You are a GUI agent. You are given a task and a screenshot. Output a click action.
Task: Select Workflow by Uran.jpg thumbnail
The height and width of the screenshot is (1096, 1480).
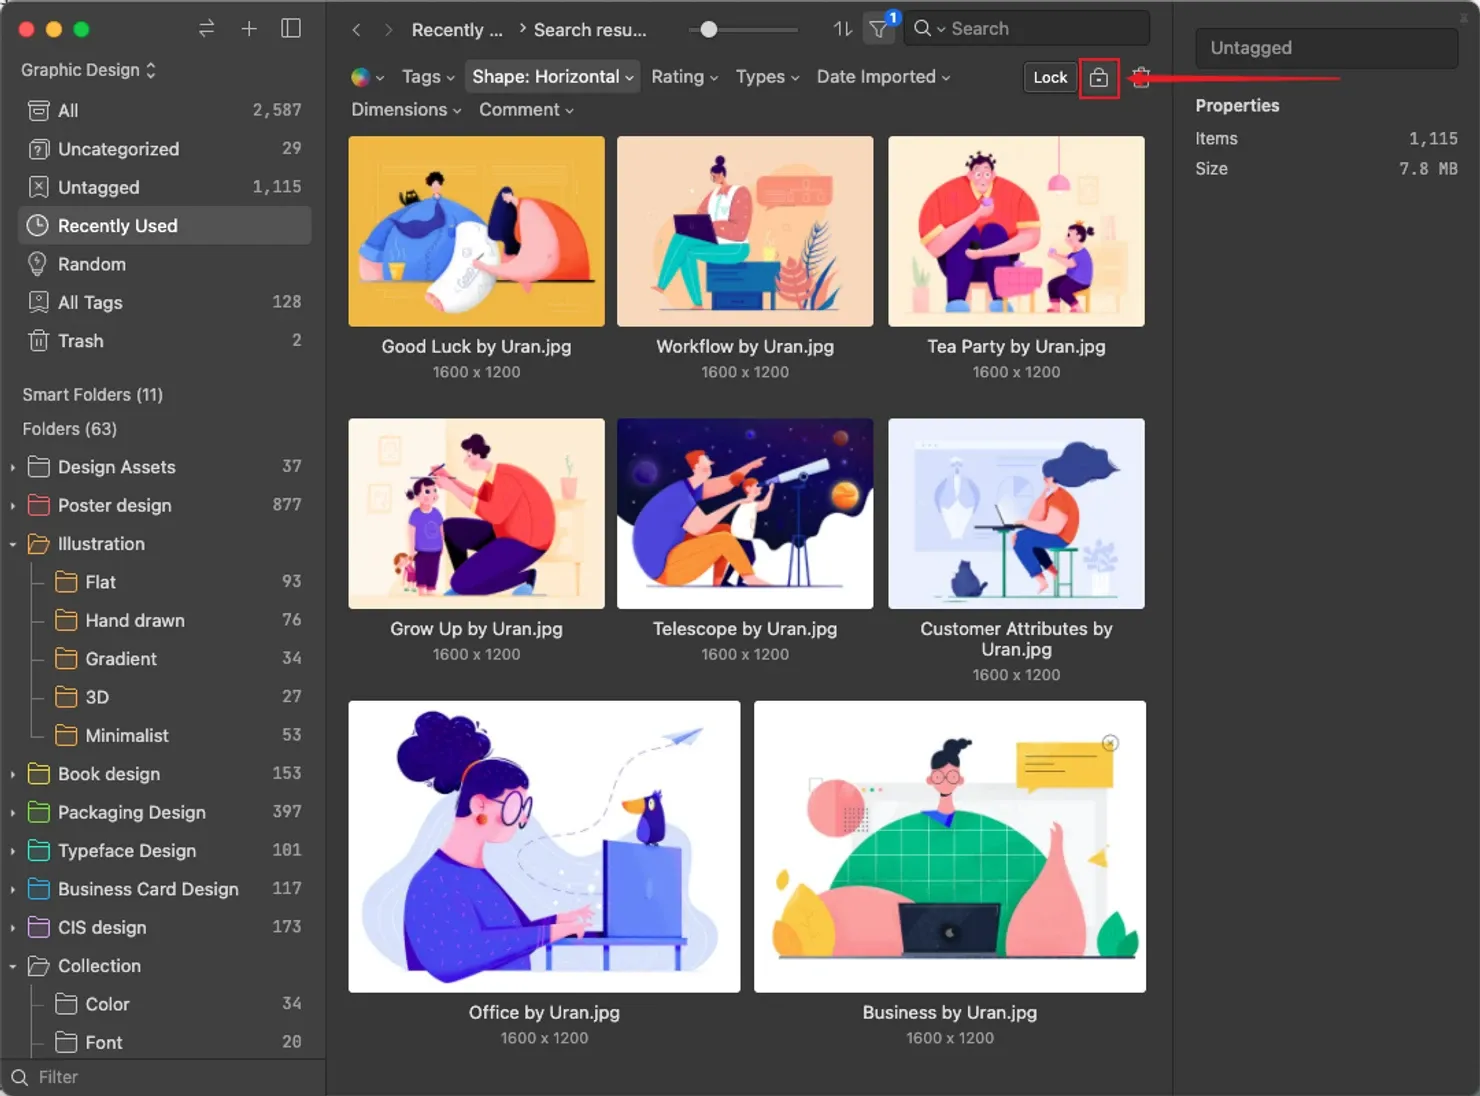pos(745,231)
